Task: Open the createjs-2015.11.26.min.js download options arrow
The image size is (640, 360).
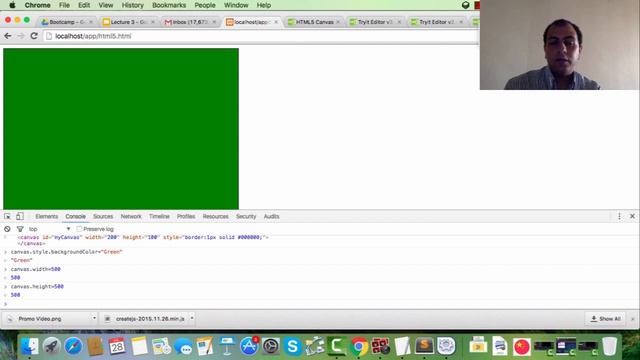Action: coord(192,318)
